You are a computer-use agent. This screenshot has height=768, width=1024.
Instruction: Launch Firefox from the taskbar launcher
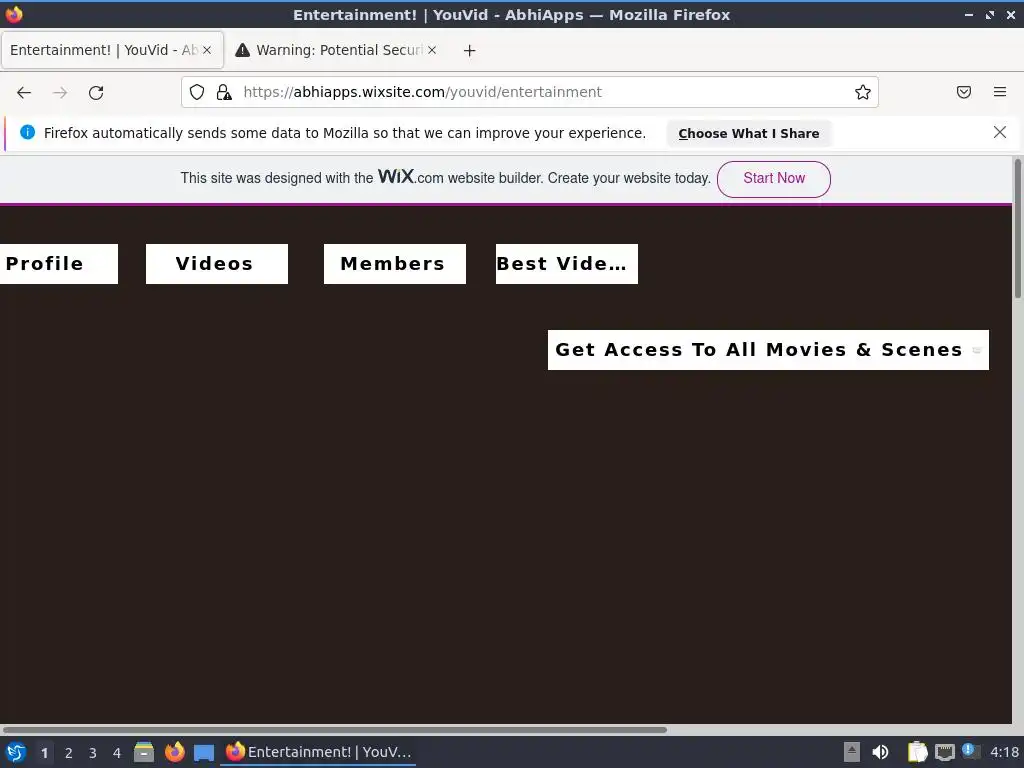(174, 752)
